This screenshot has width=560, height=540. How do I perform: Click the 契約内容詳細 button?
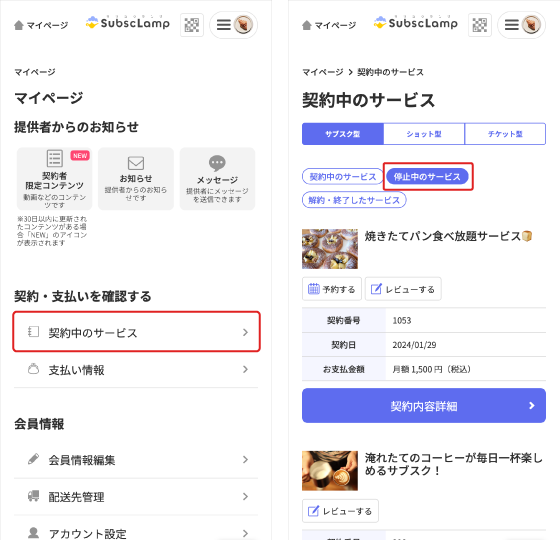click(424, 406)
